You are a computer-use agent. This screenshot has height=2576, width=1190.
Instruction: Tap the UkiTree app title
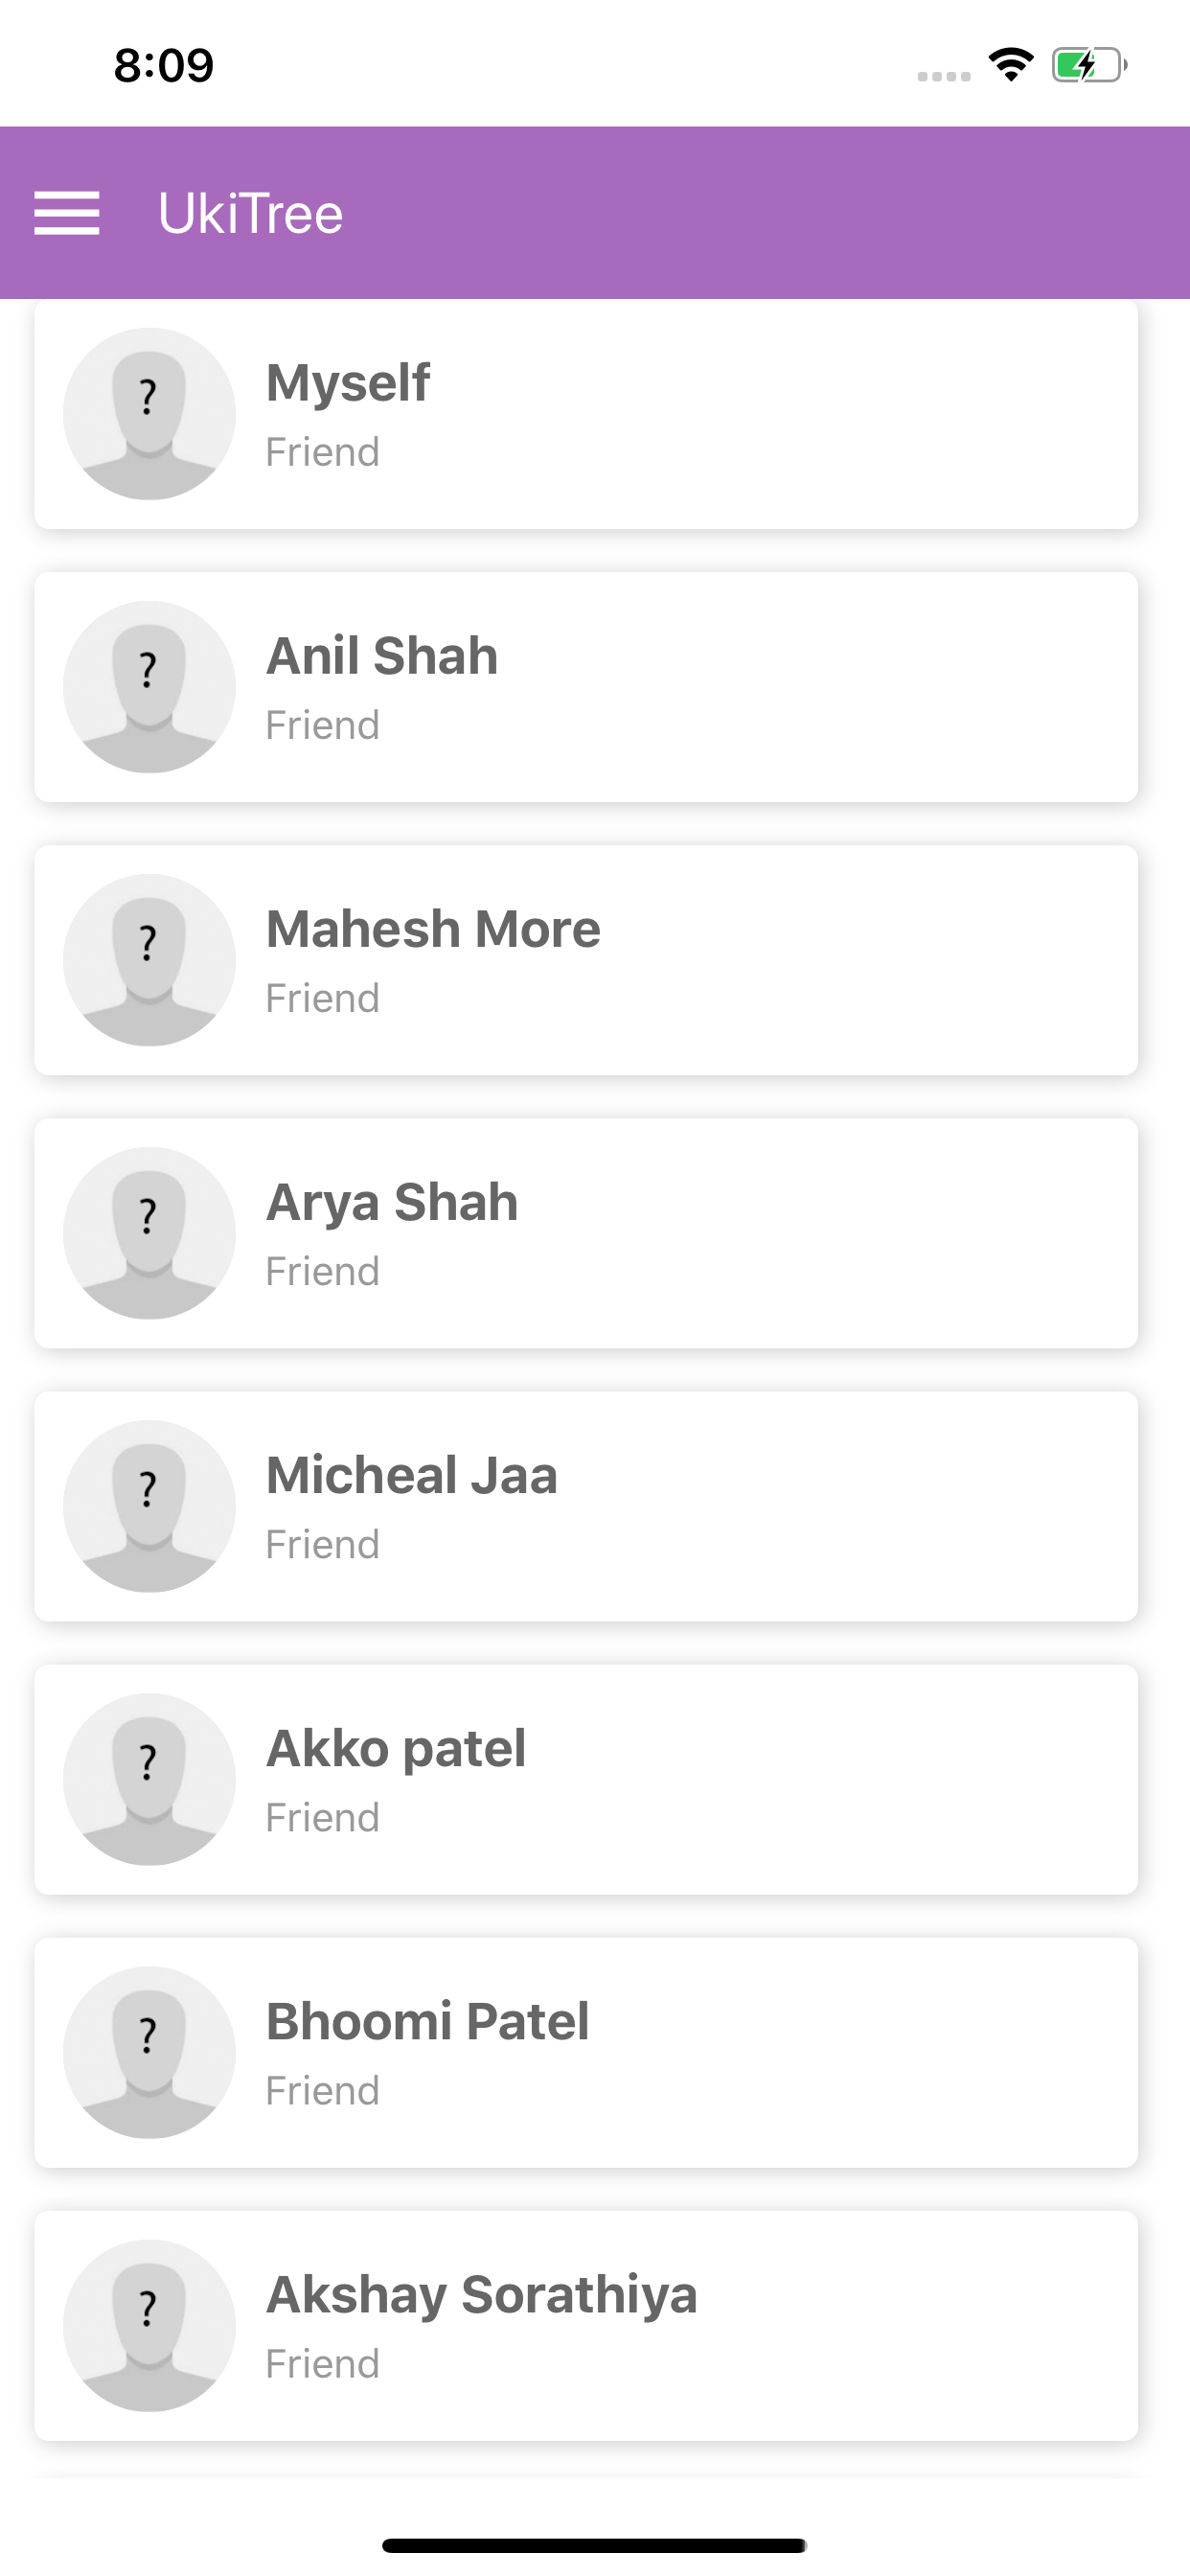[x=250, y=213]
